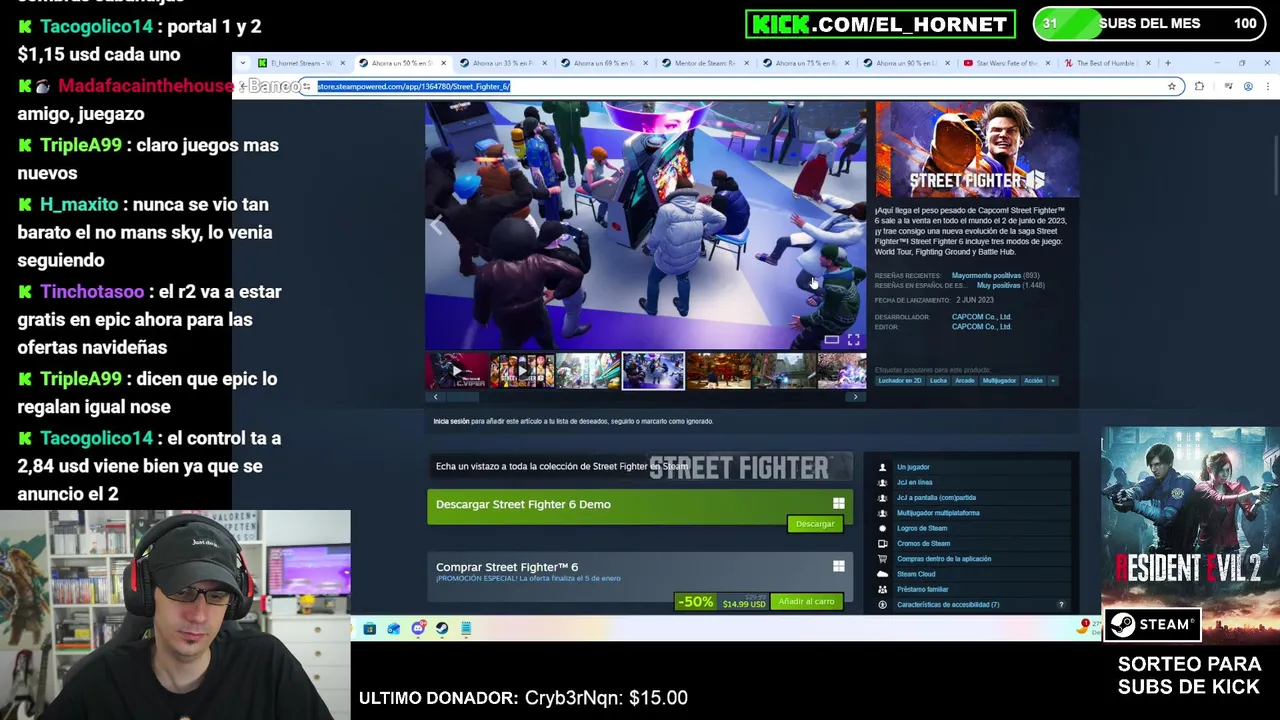Viewport: 1280px width, 720px height.
Task: Click CAPCOM Co., Ltd. editor link
Action: coord(981,327)
